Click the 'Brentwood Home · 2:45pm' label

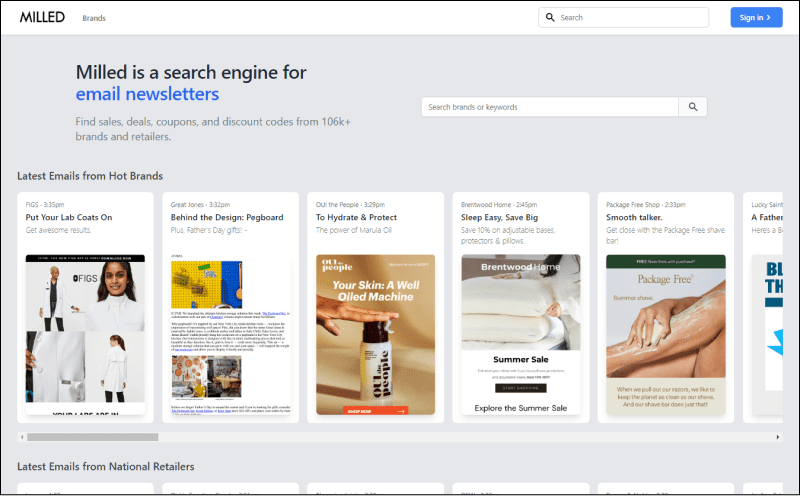pyautogui.click(x=498, y=205)
